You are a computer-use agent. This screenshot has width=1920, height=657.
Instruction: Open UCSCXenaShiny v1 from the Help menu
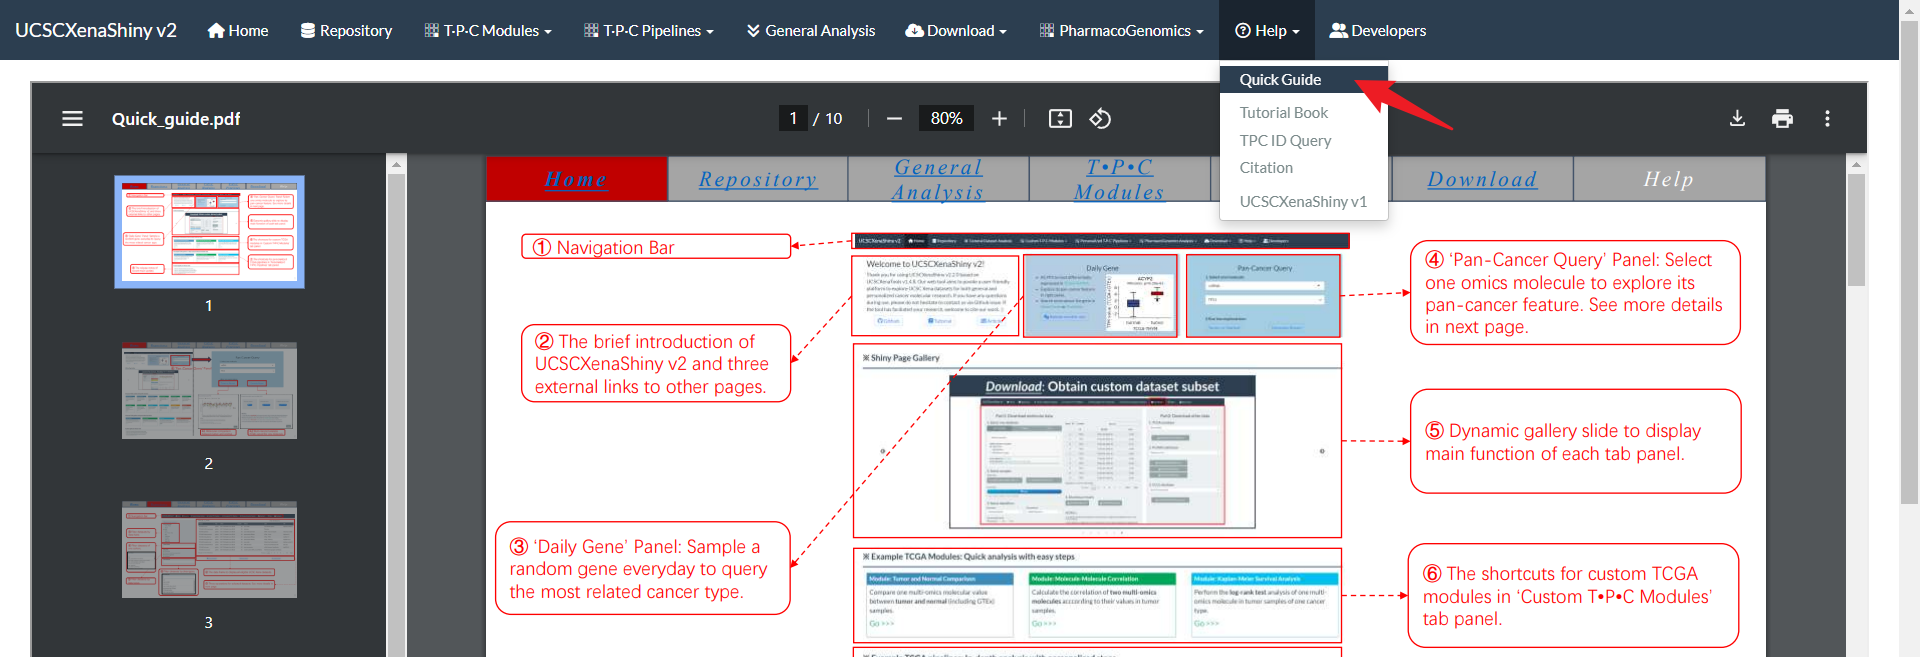pos(1304,202)
